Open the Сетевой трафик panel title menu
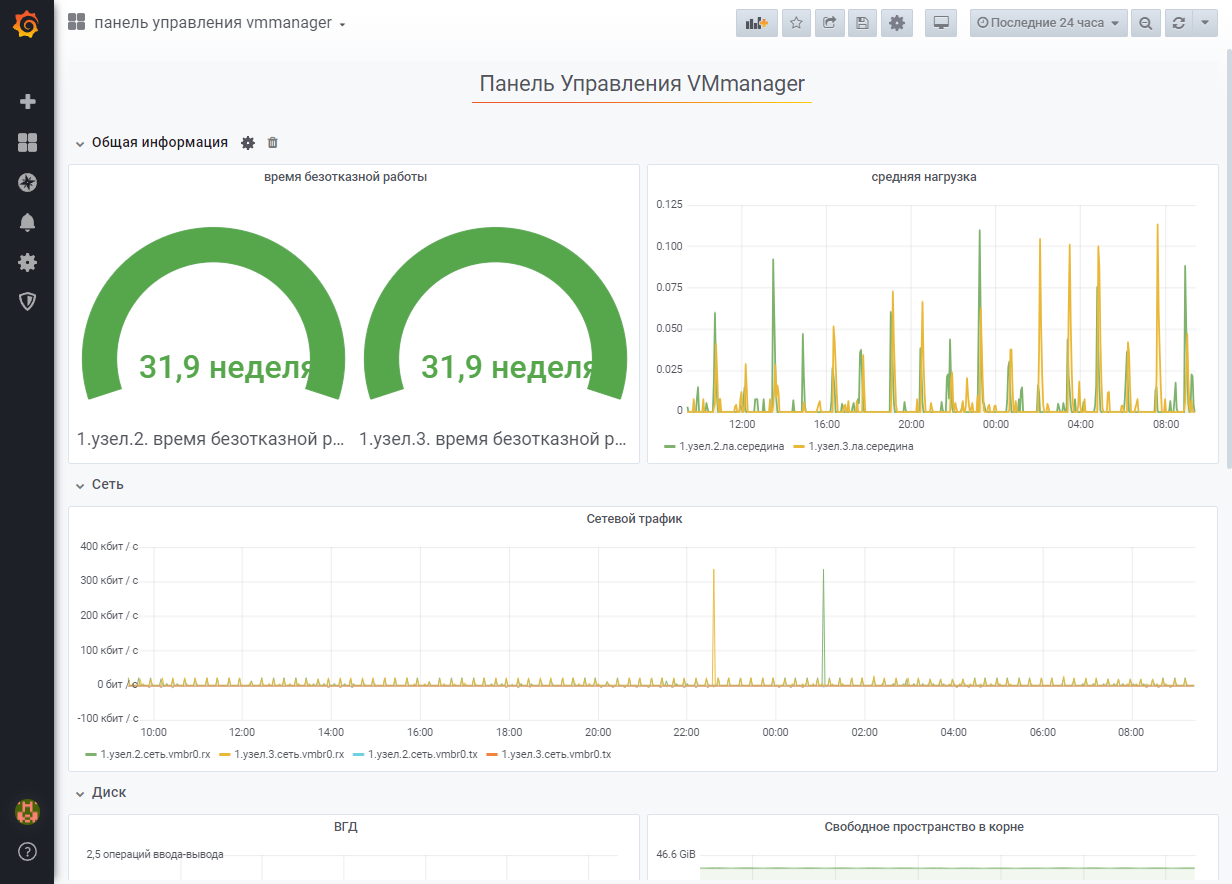This screenshot has width=1232, height=884. coord(634,519)
